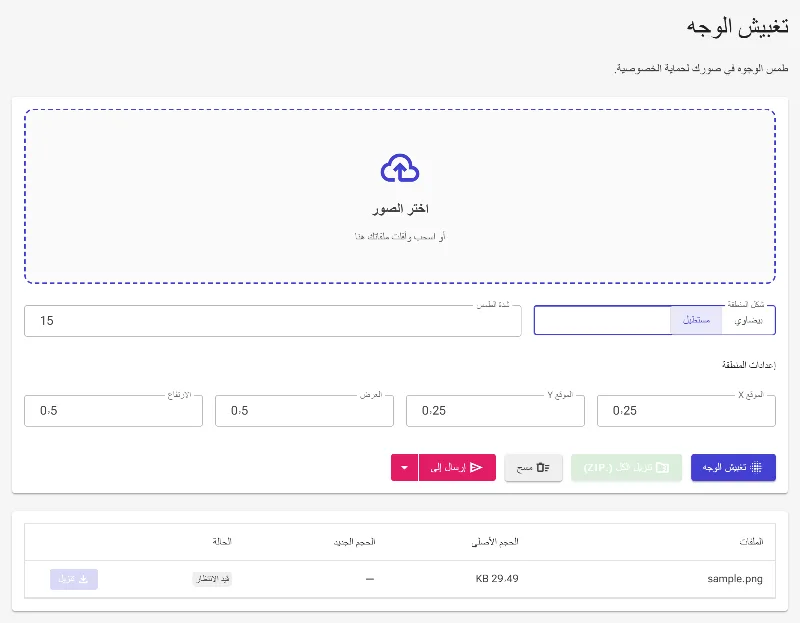Click the download all ZIP button

627,467
